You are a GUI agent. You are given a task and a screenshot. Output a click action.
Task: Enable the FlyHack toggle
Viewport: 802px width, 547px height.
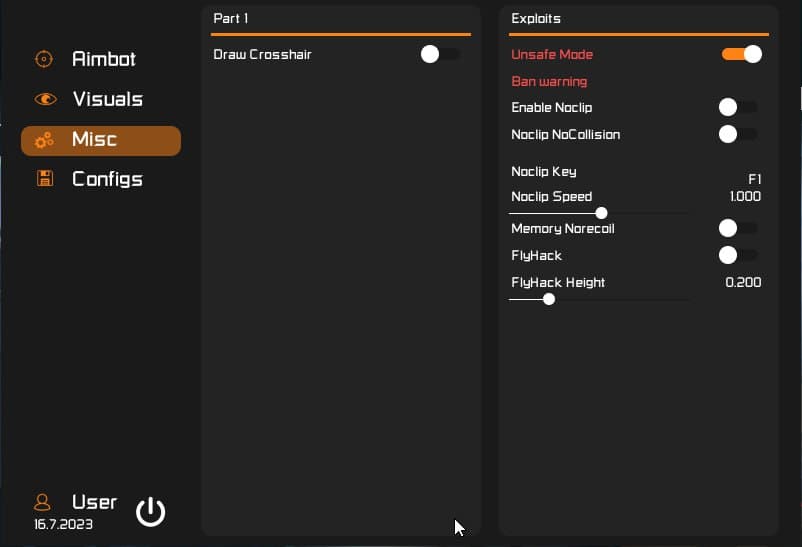pos(737,255)
